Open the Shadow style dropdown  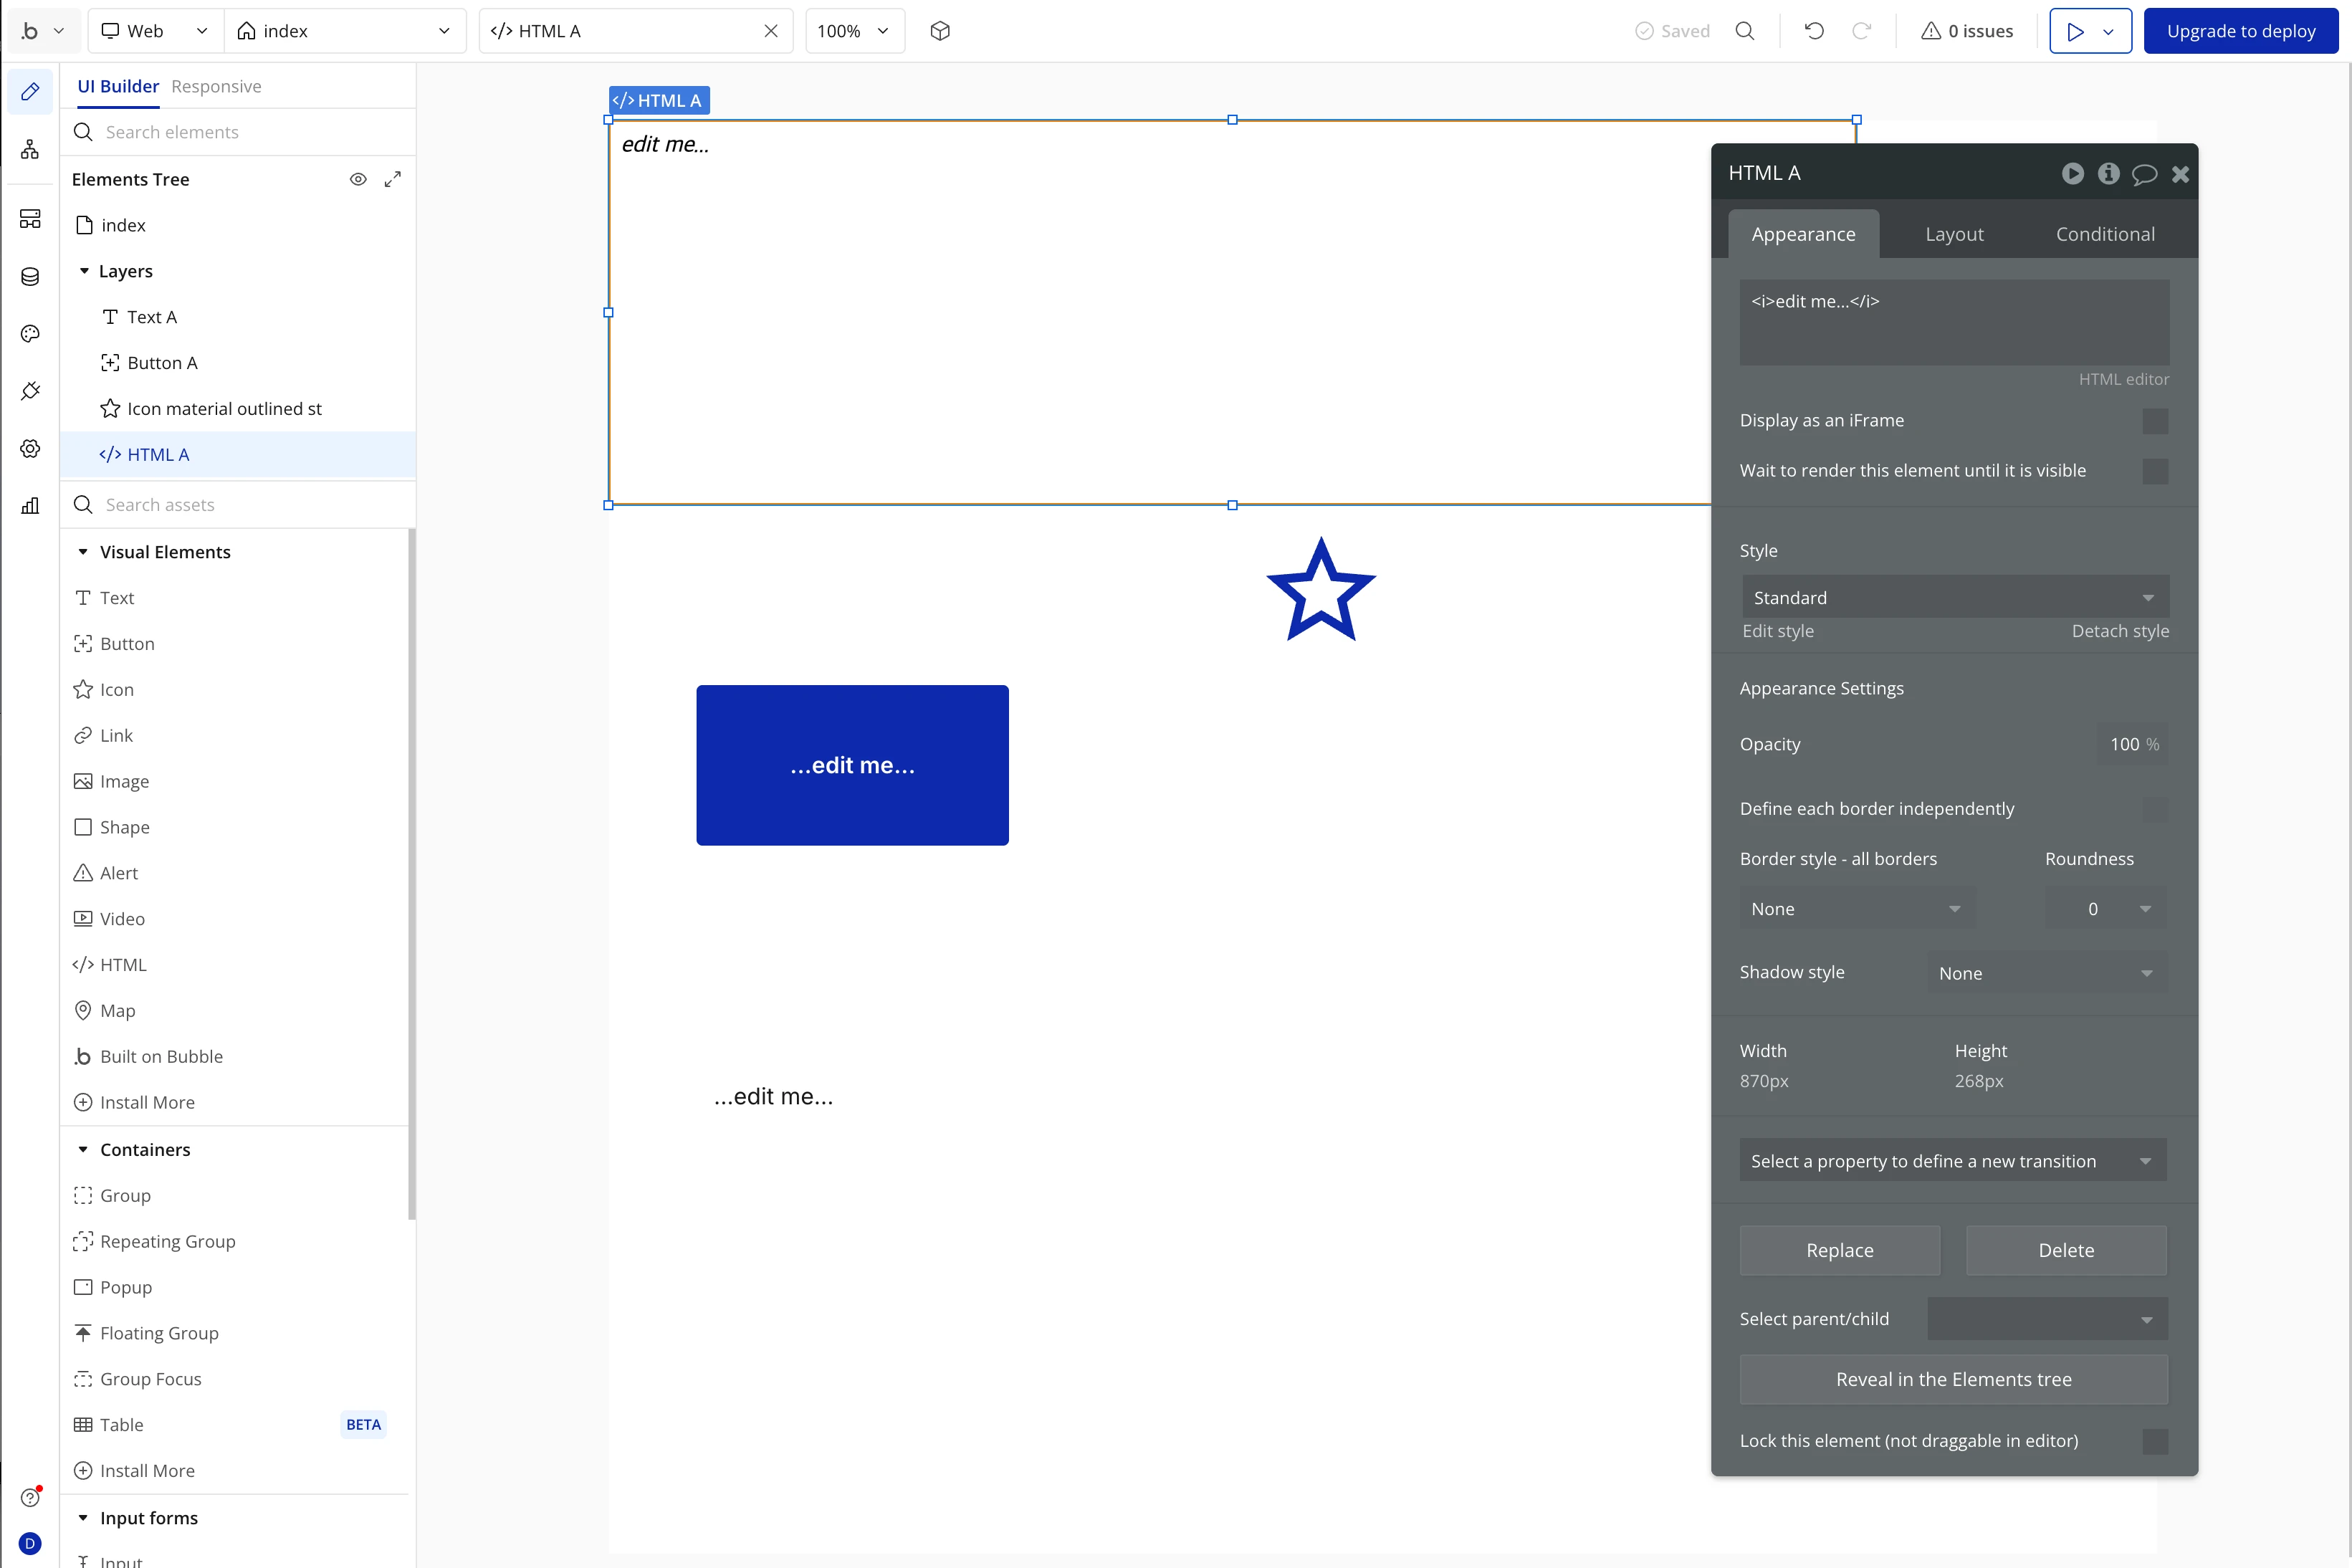pyautogui.click(x=2047, y=973)
